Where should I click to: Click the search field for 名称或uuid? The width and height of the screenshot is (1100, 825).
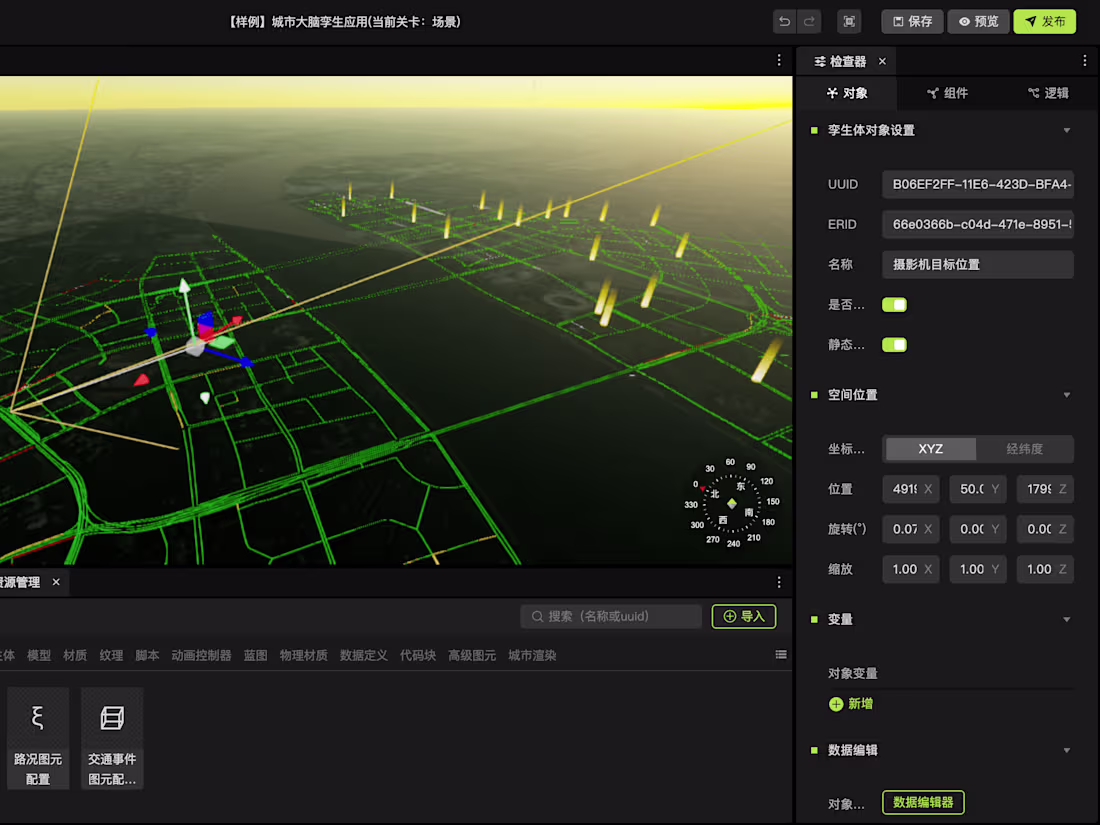point(610,616)
